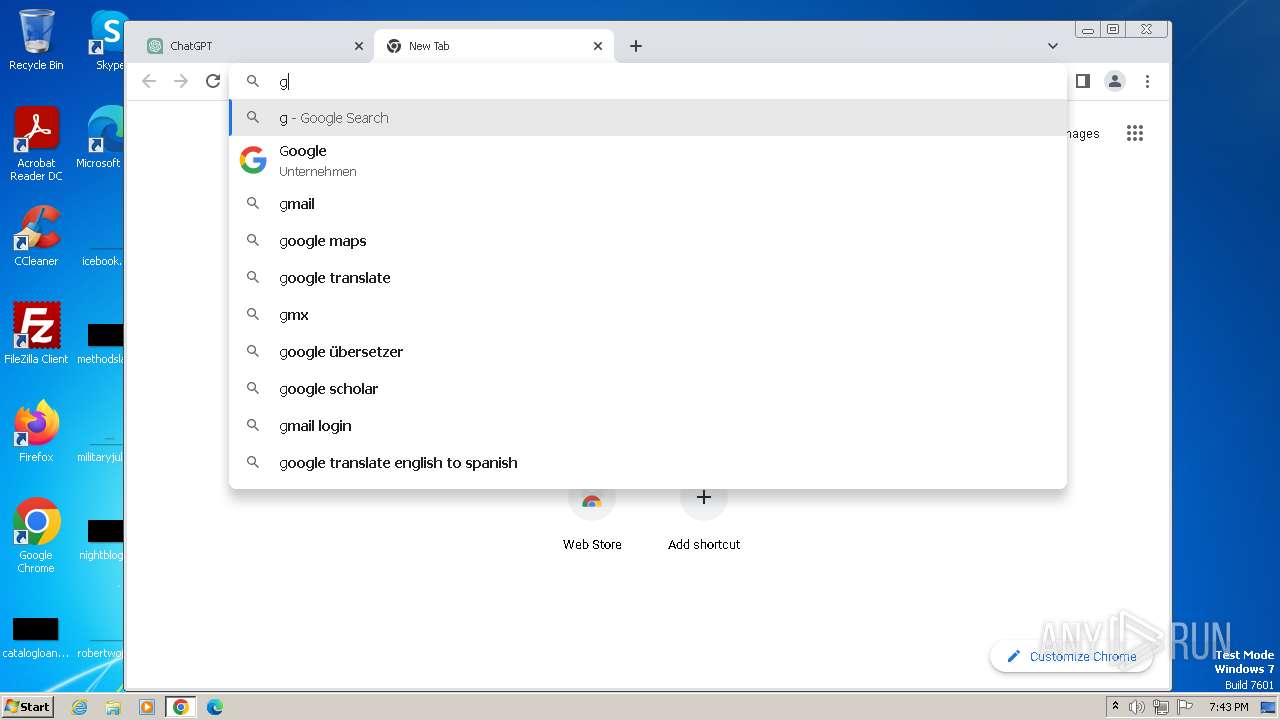The width and height of the screenshot is (1280, 720).
Task: Open FileZilla Client desktop icon
Action: click(x=36, y=334)
